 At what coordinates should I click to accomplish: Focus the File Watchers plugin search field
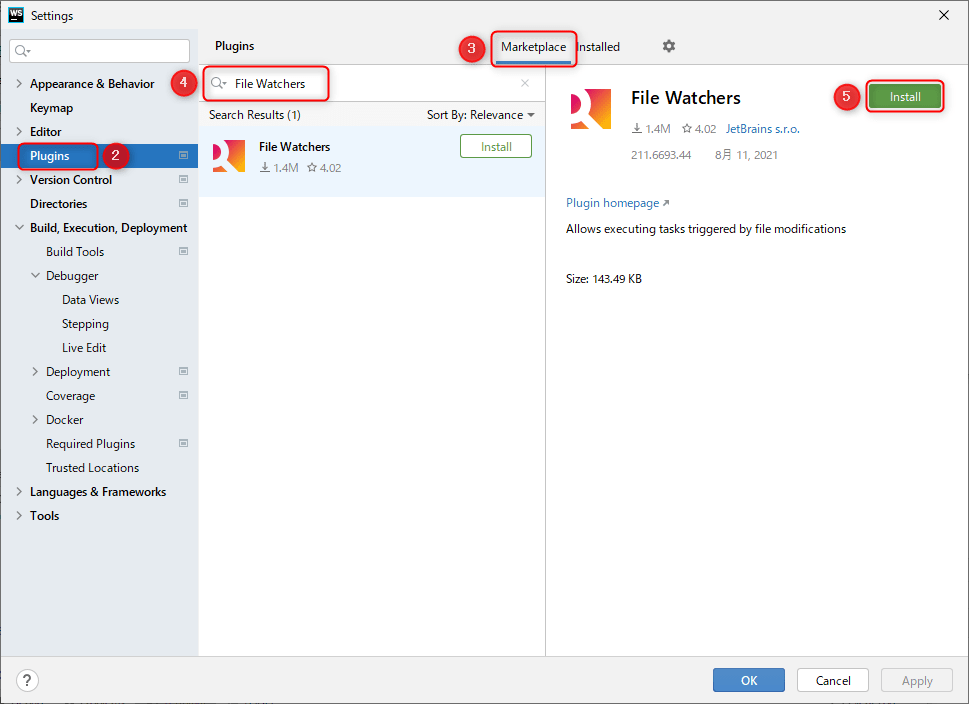pyautogui.click(x=371, y=83)
